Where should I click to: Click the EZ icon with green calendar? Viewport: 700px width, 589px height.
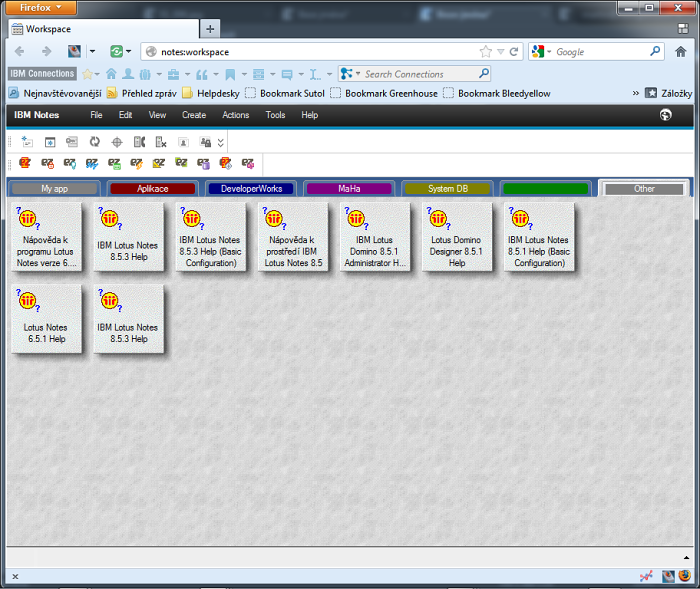pos(114,163)
